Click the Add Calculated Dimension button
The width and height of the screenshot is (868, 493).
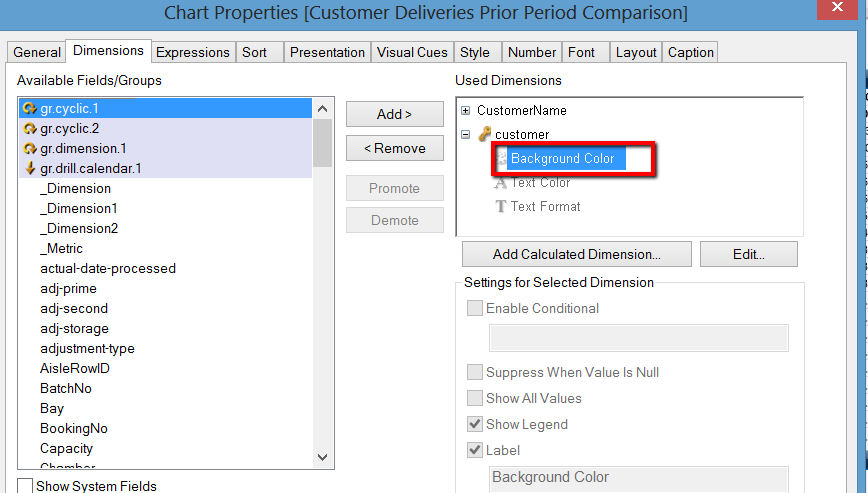tap(576, 254)
